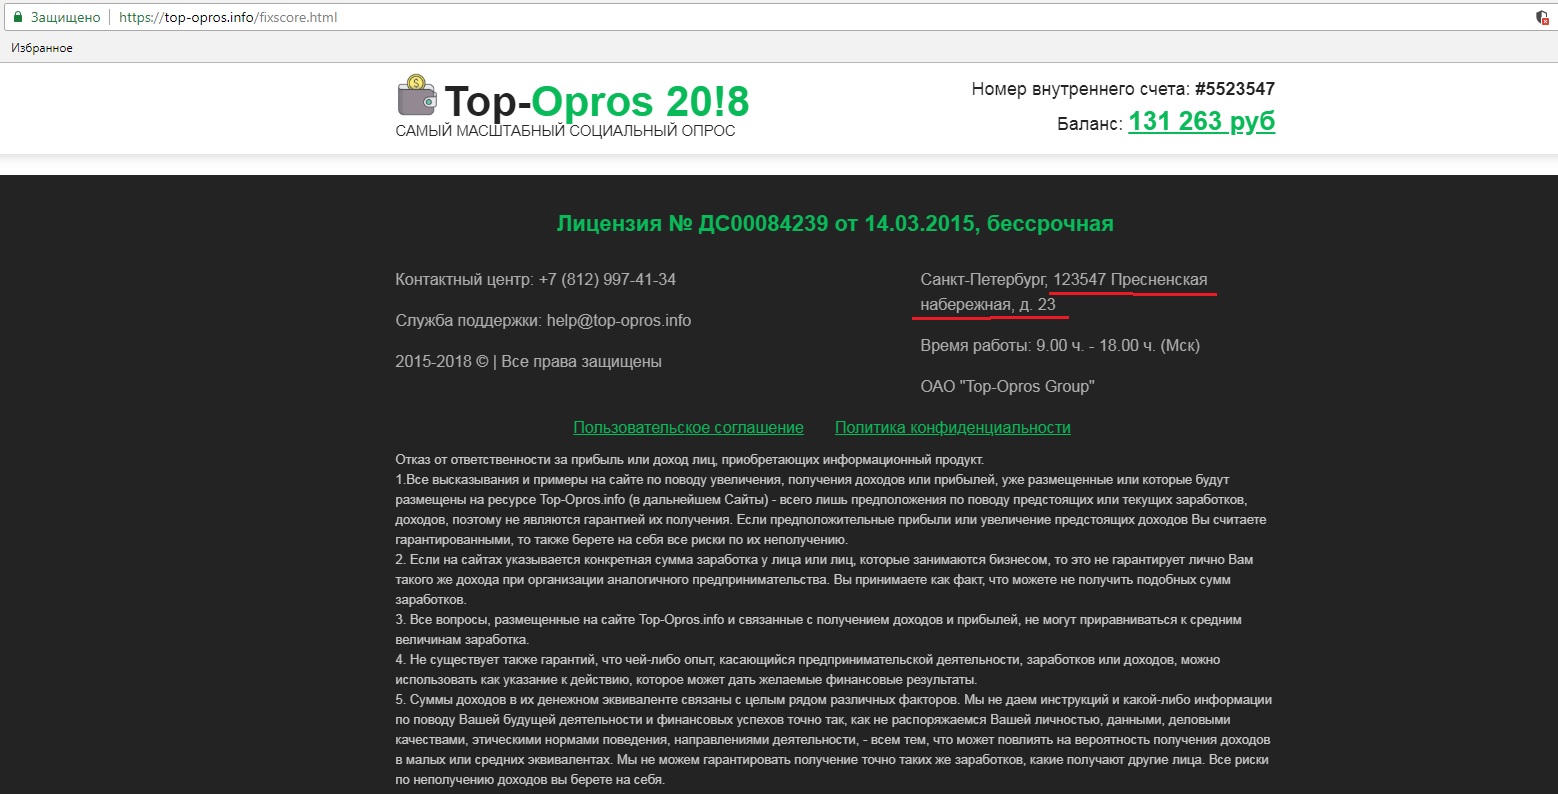The width and height of the screenshot is (1558, 794).
Task: Click the underlined Пресненская набережная address
Action: point(1130,281)
